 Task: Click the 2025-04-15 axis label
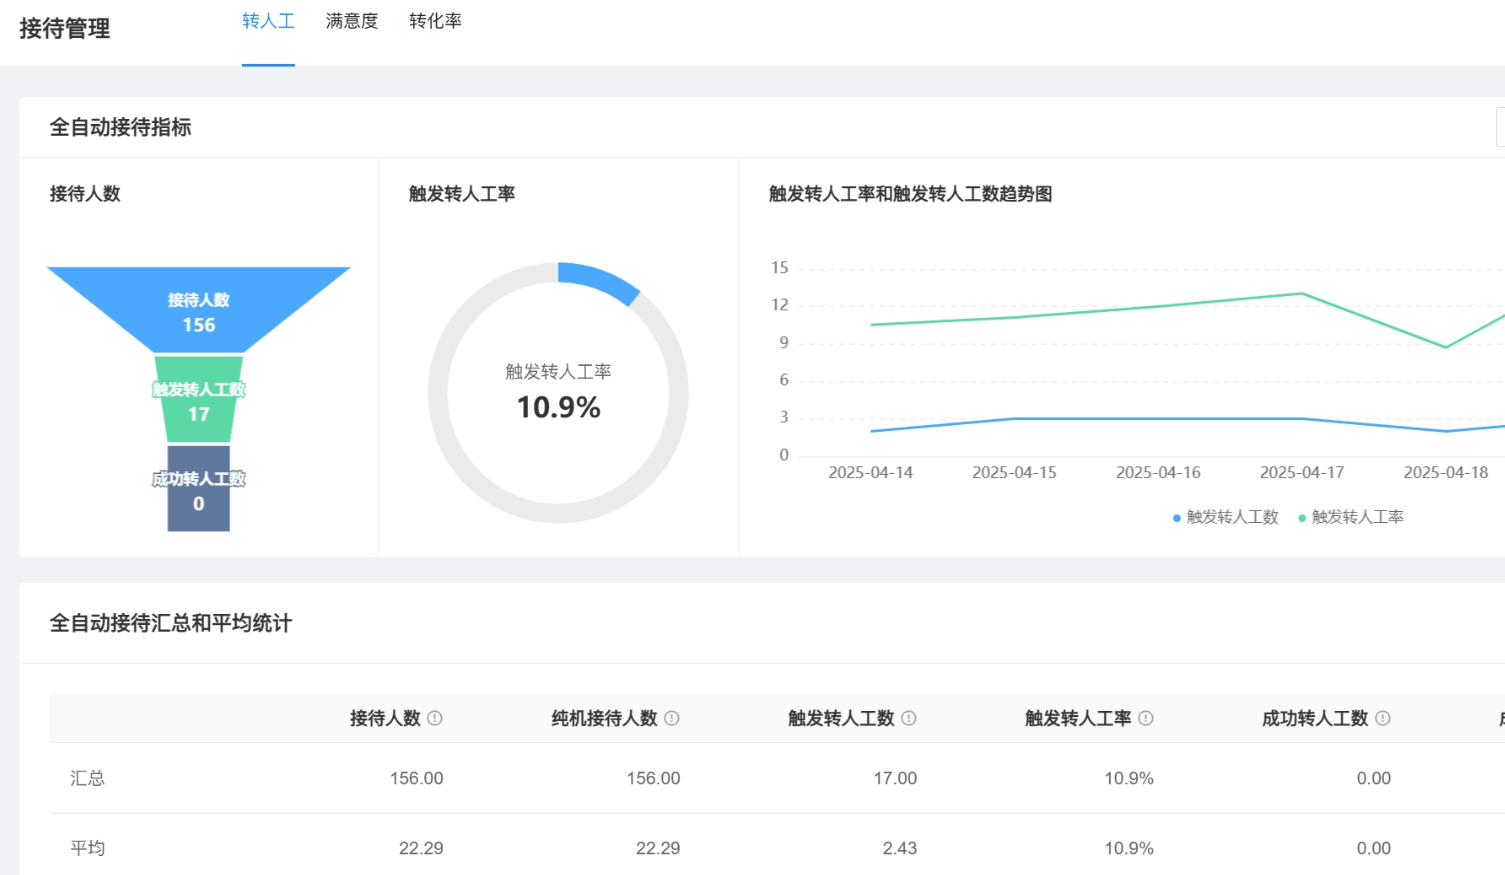tap(1014, 472)
